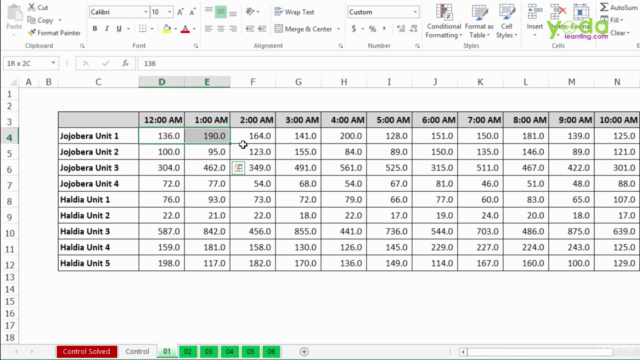640x360 pixels.
Task: Decrease font size with the small A
Action: click(x=192, y=12)
